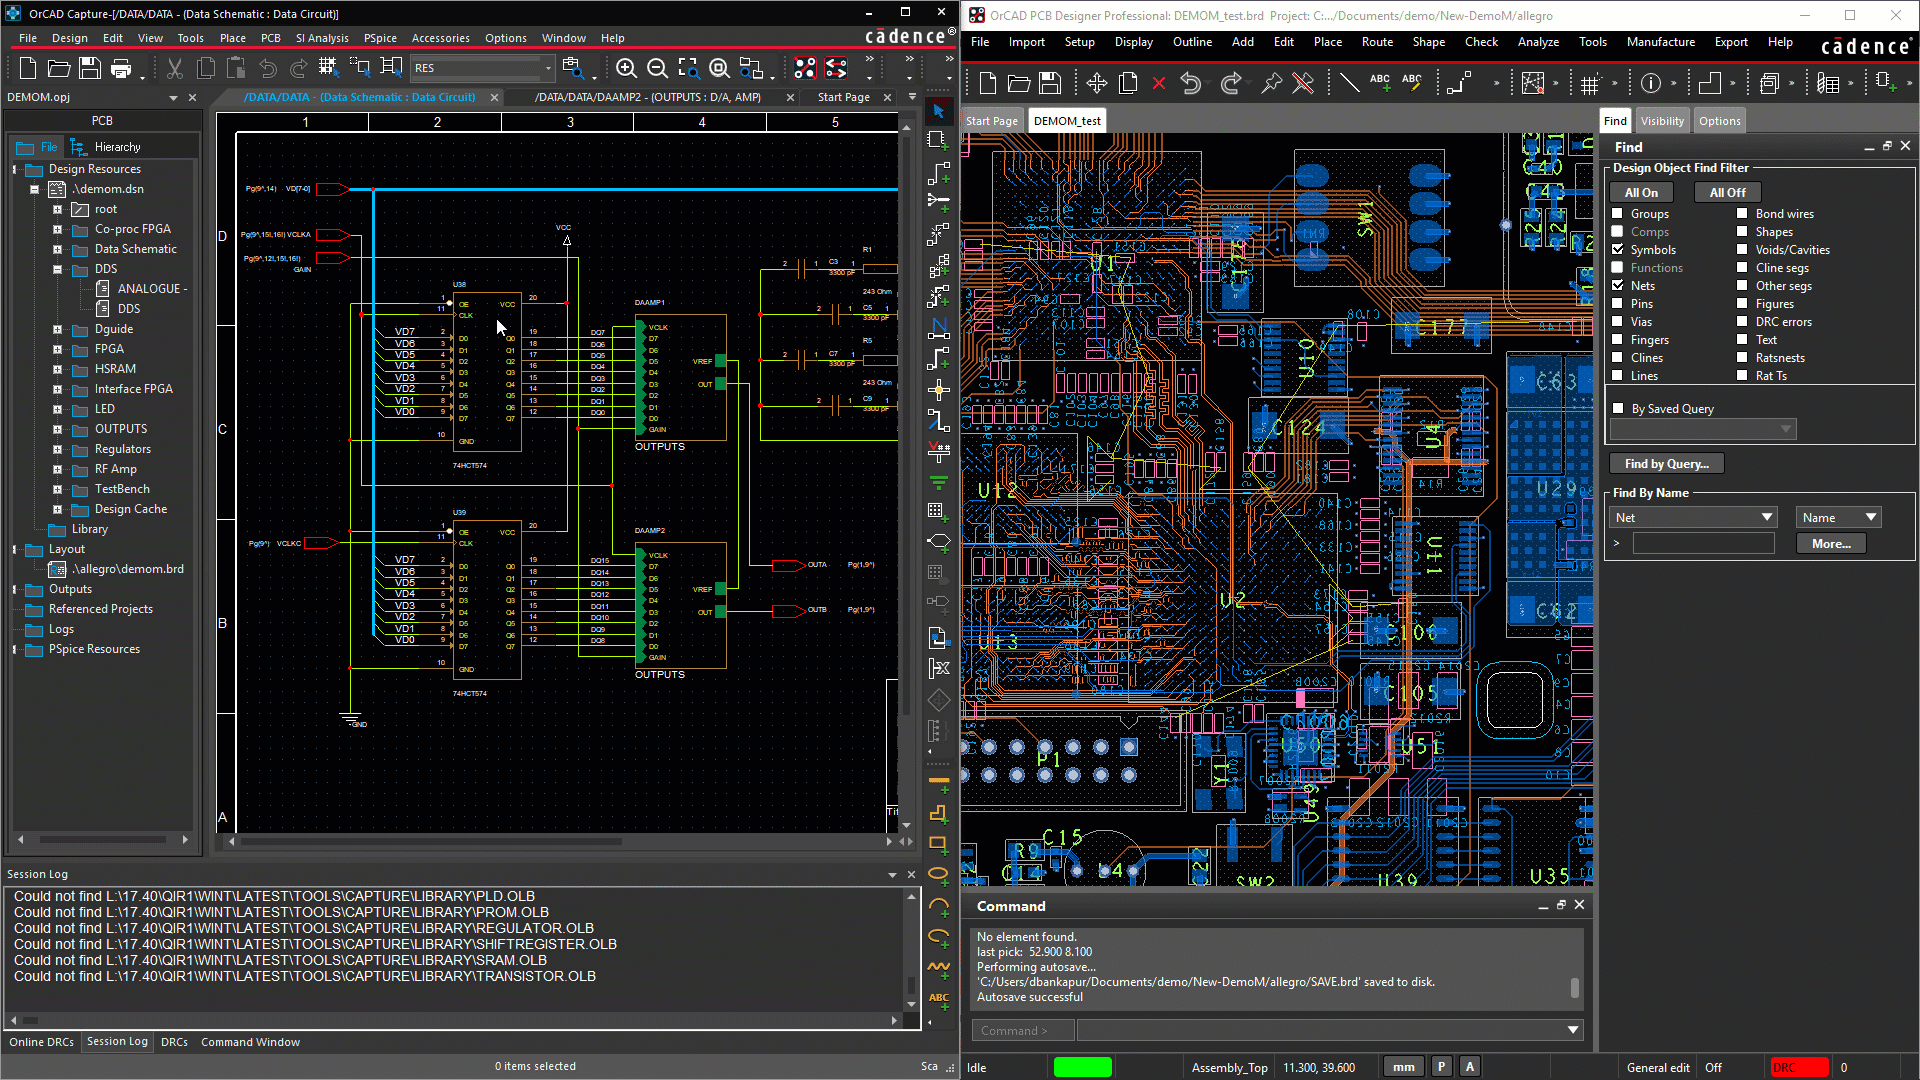The width and height of the screenshot is (1920, 1080).
Task: Click the Show Element info icon
Action: (1651, 83)
